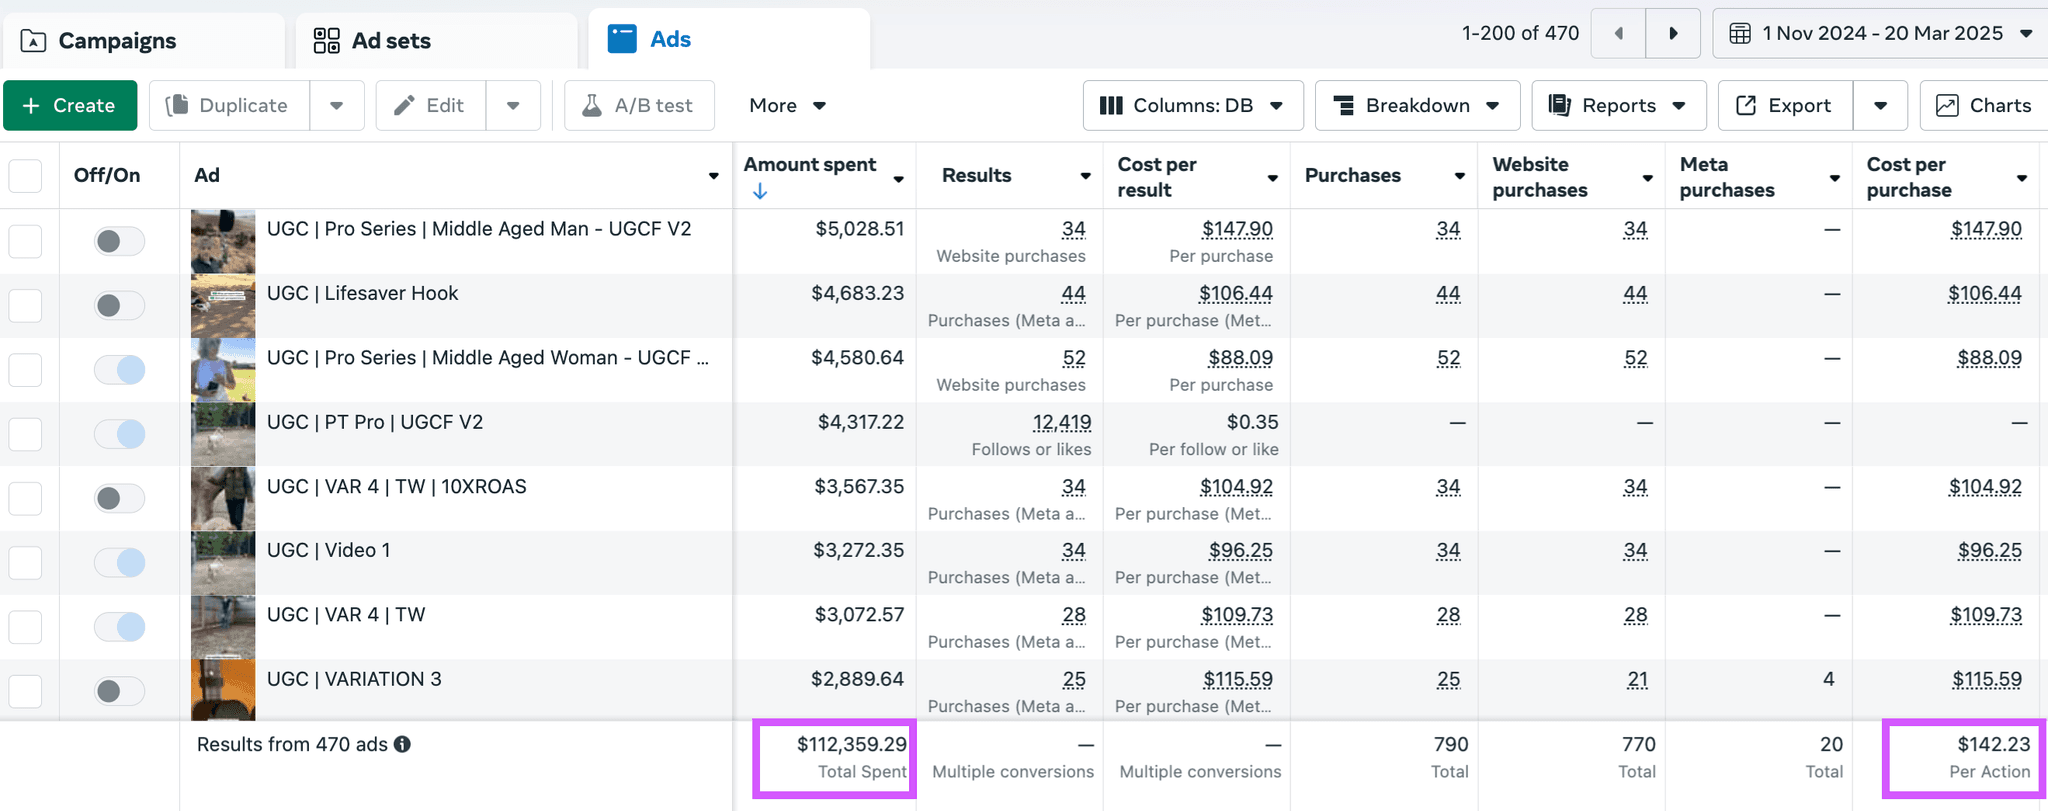Open Reports via its document icon

tap(1559, 106)
